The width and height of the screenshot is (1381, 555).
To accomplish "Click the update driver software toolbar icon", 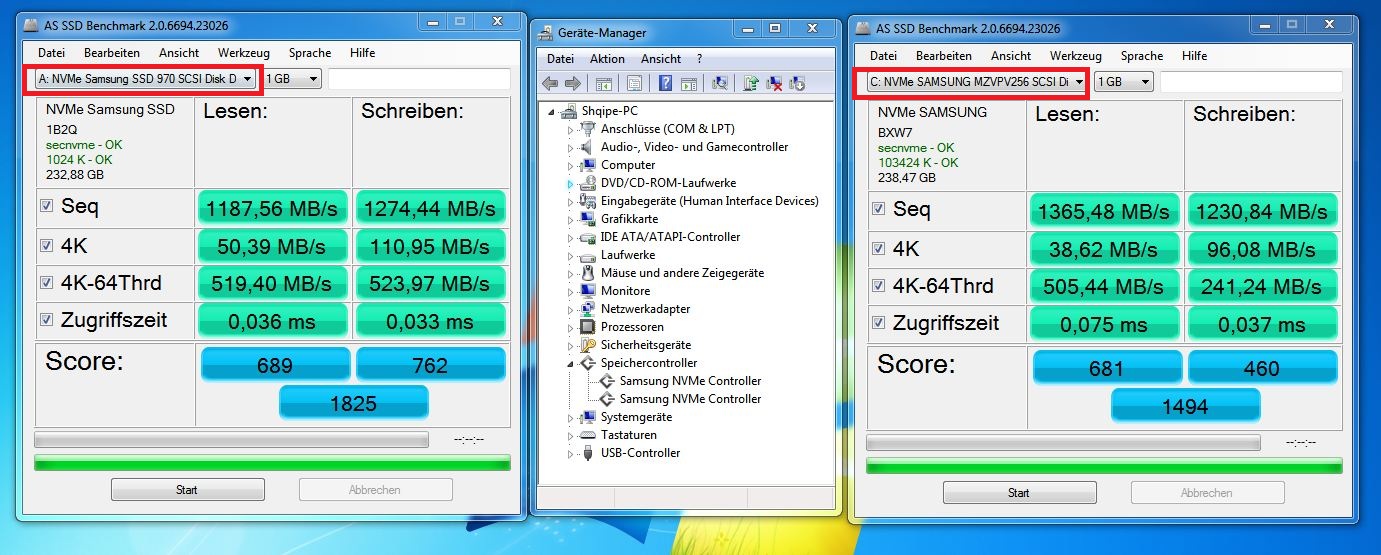I will pos(751,84).
